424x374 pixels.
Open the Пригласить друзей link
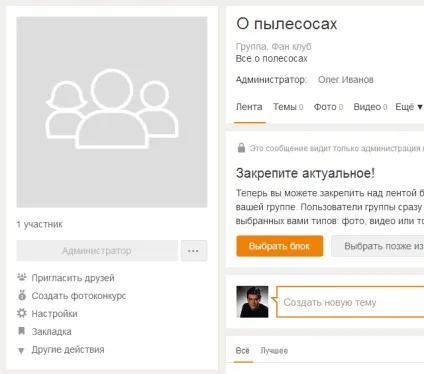point(73,278)
